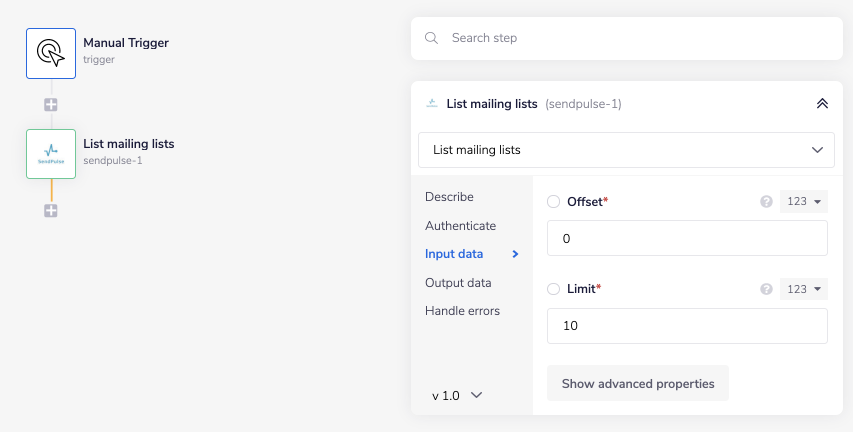Collapse the List mailing lists step panel
The image size is (853, 432).
822,103
